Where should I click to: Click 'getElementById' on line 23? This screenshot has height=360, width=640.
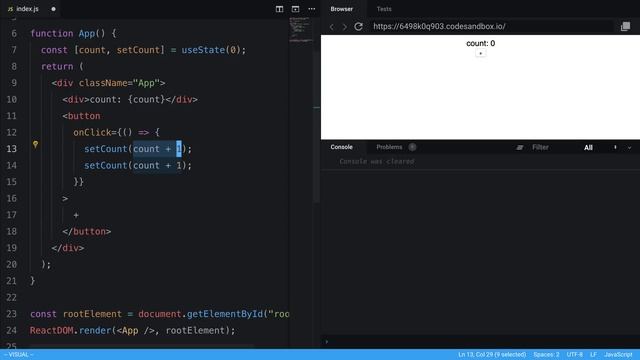click(224, 314)
